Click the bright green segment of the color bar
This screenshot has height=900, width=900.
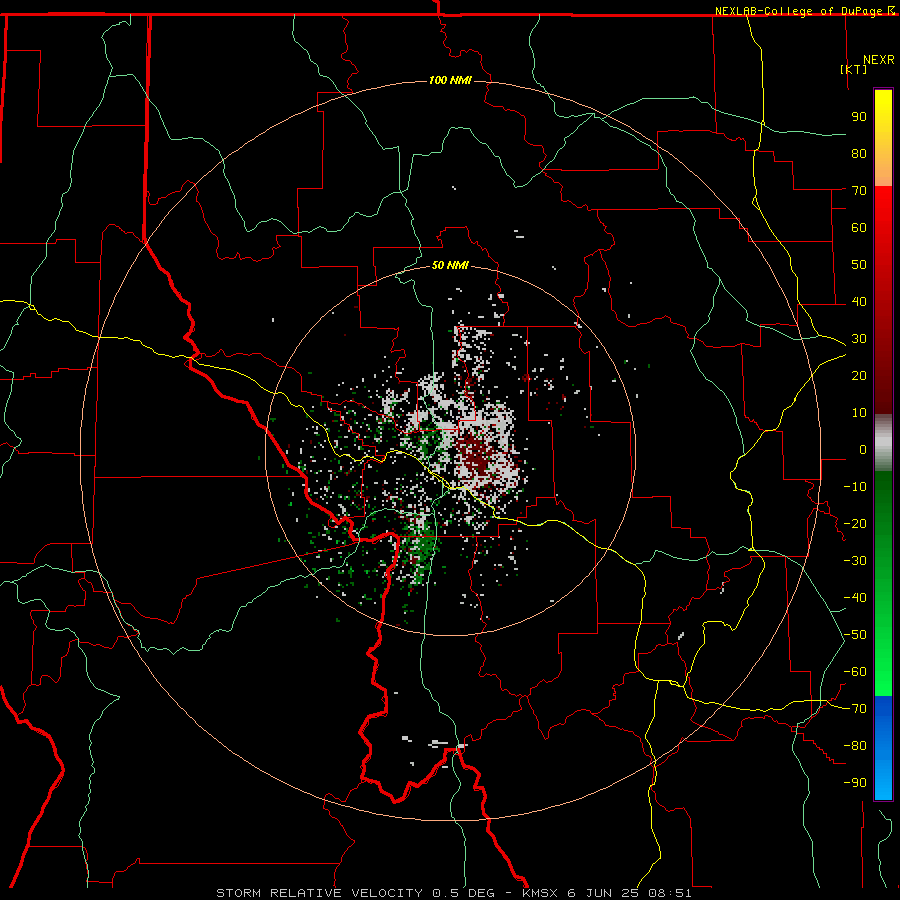(x=883, y=583)
